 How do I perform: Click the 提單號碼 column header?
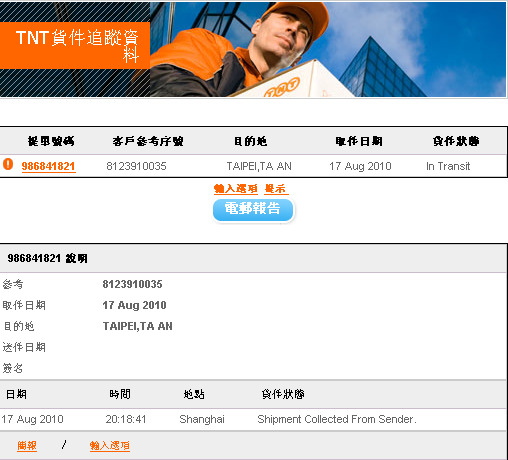pos(51,141)
